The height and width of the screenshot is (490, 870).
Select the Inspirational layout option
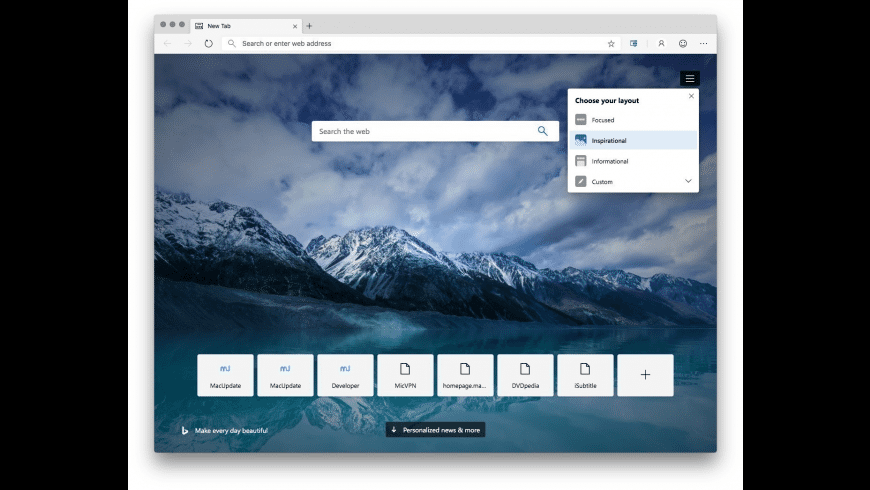click(633, 140)
